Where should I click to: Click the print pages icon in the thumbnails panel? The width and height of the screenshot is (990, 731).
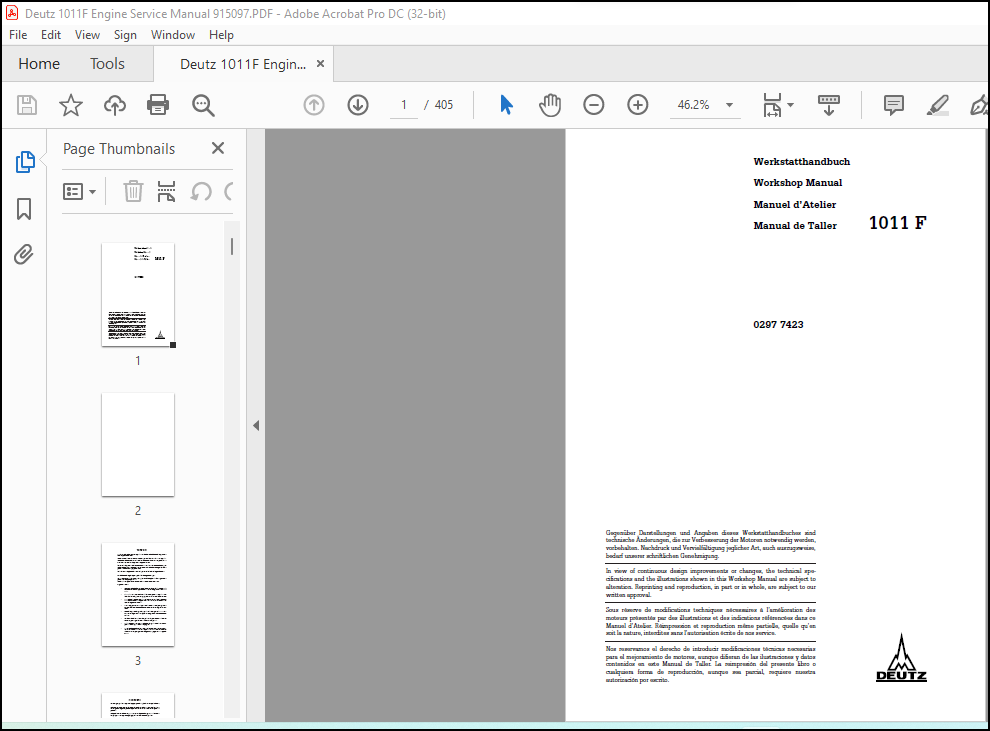(166, 191)
